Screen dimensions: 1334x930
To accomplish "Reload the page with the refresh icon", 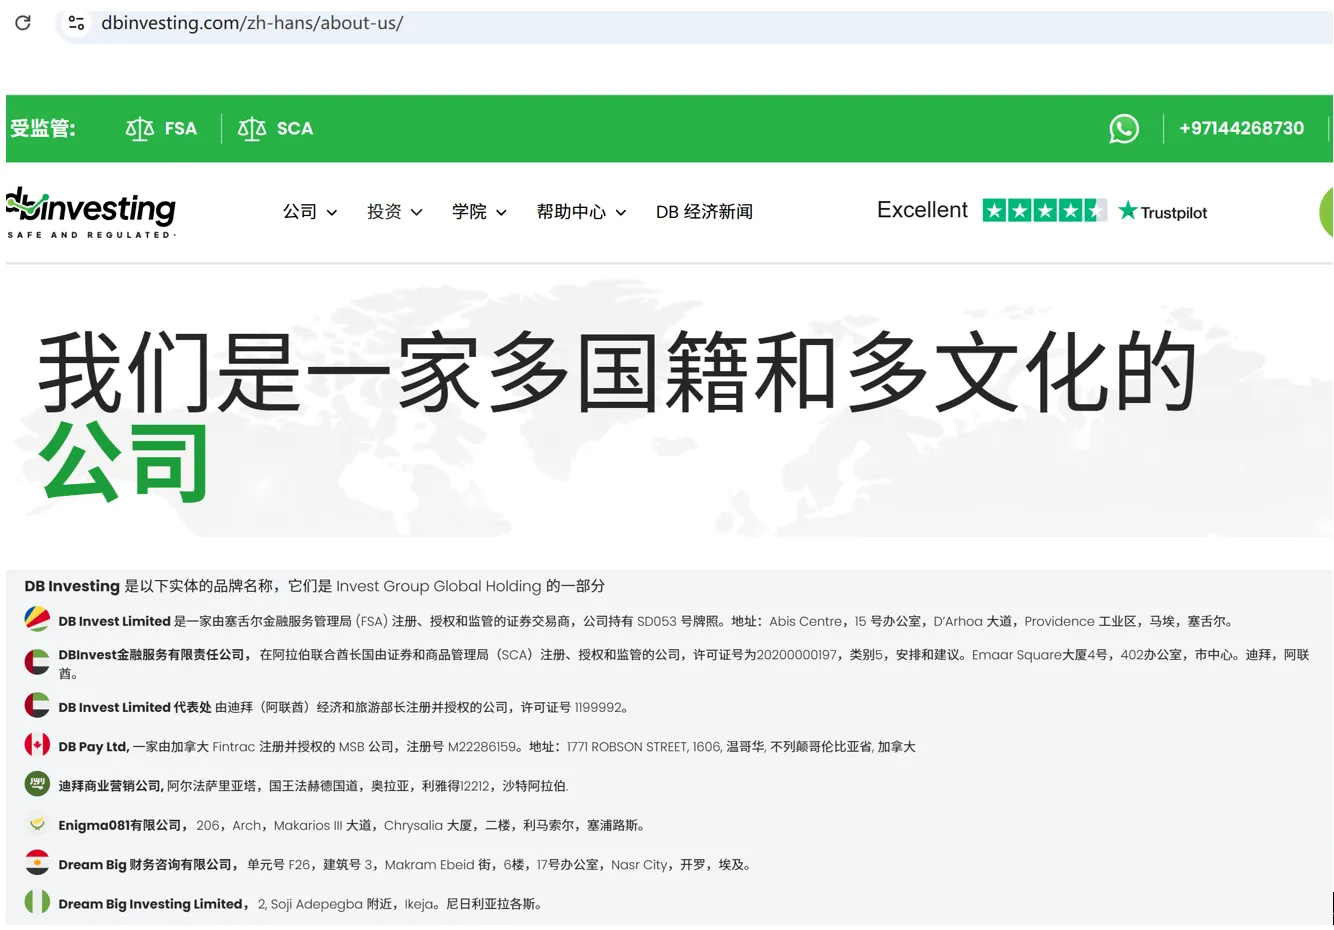I will point(23,22).
